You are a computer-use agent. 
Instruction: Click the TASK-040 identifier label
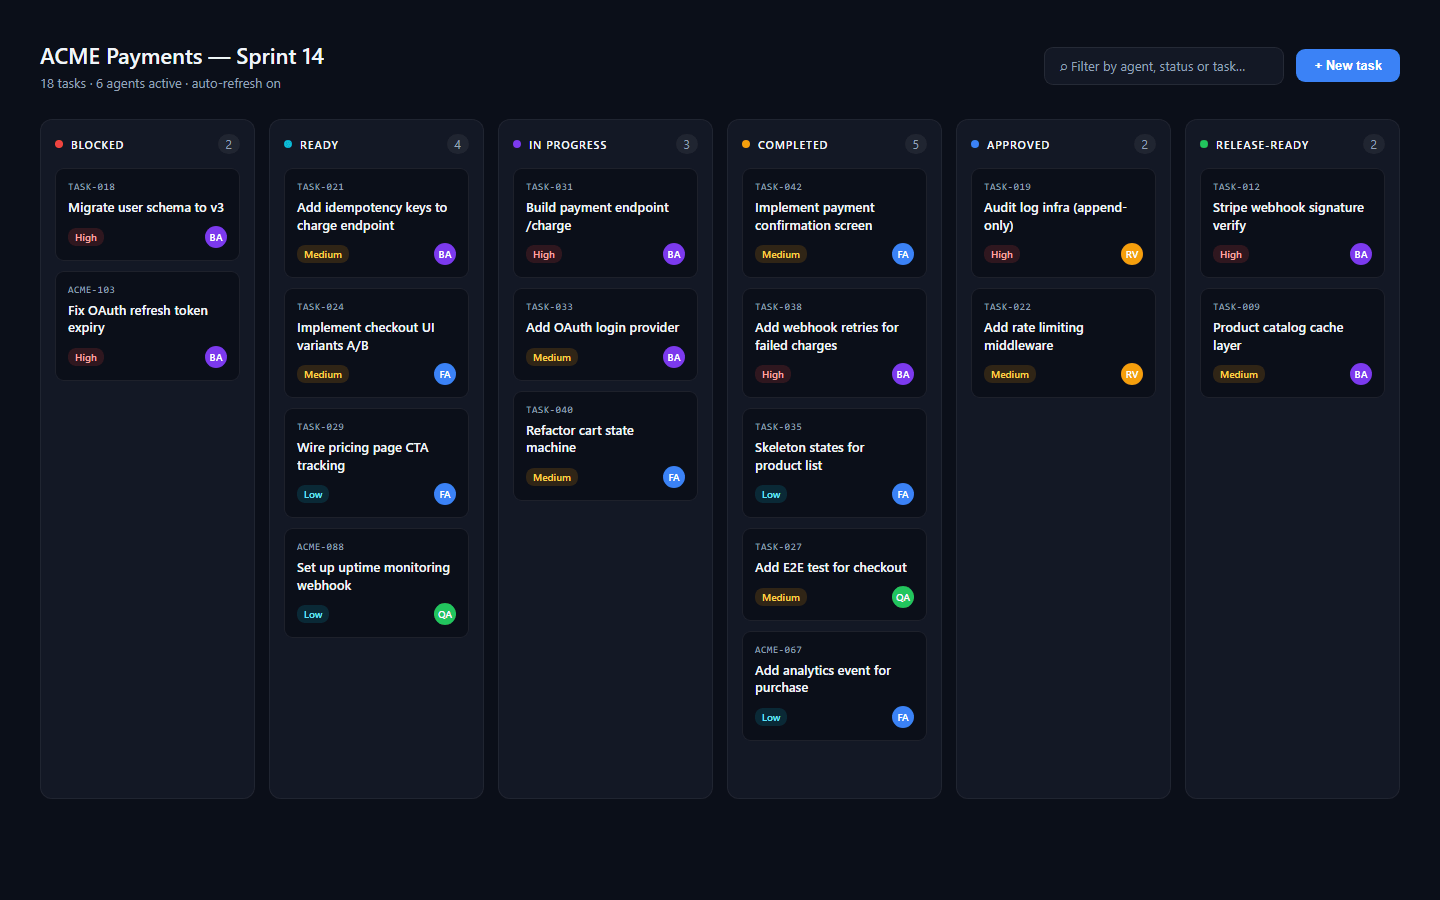click(x=549, y=410)
